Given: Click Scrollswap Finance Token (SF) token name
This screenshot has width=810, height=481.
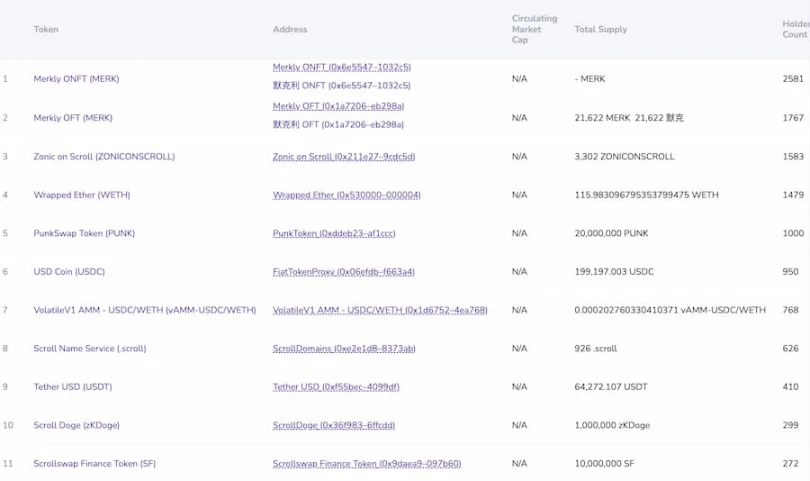Looking at the screenshot, I should (95, 464).
